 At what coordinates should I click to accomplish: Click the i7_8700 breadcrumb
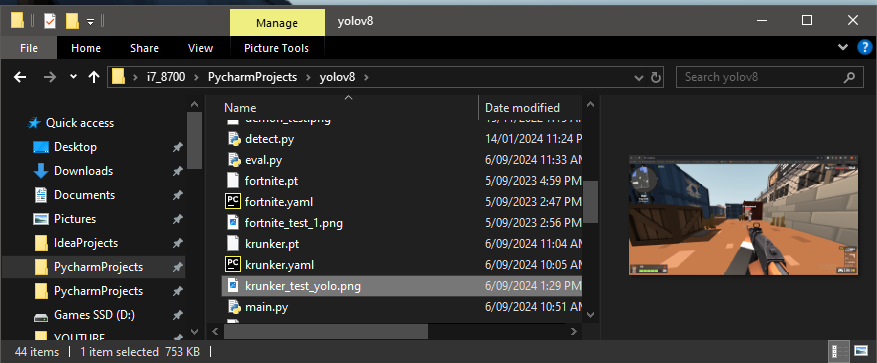(166, 77)
